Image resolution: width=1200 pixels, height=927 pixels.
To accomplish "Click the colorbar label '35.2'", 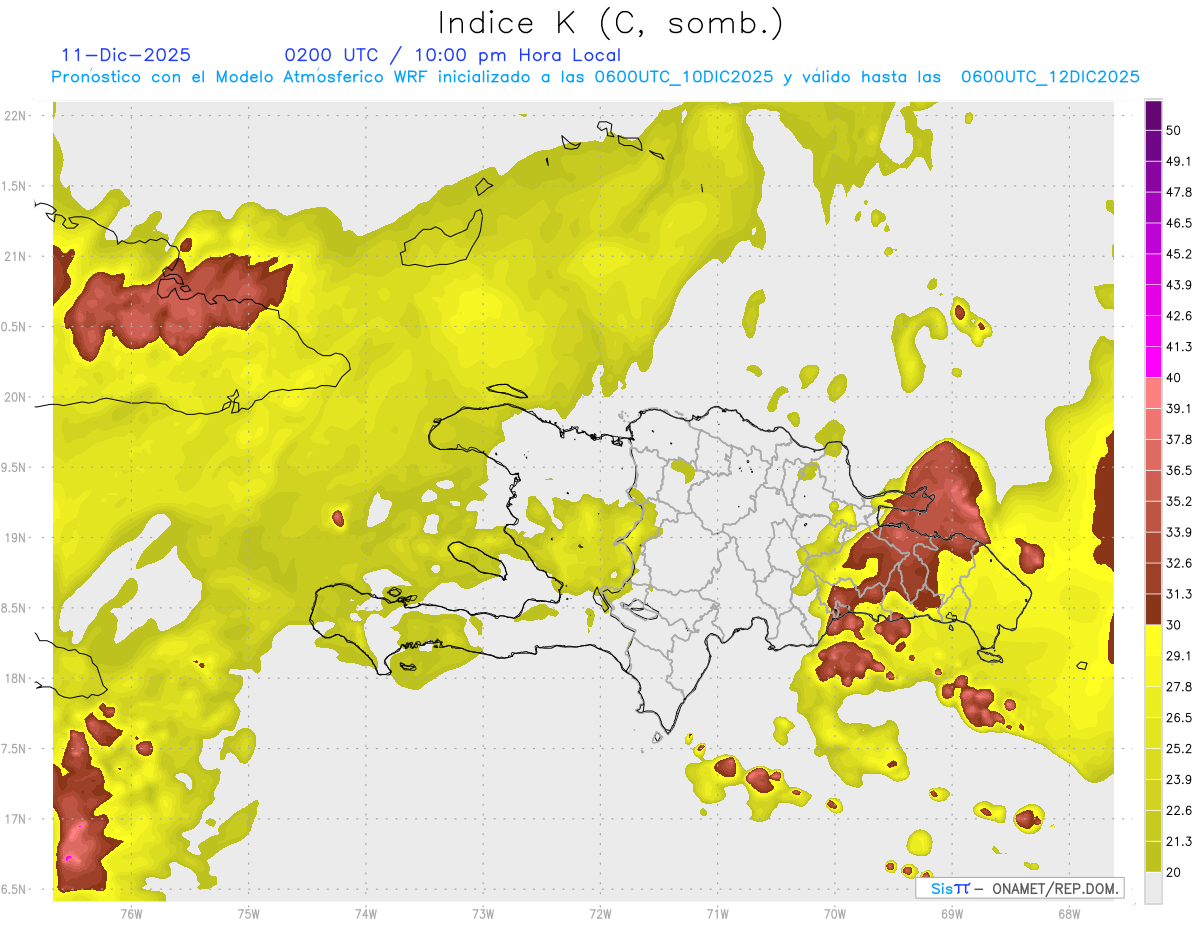I will coord(1179,501).
